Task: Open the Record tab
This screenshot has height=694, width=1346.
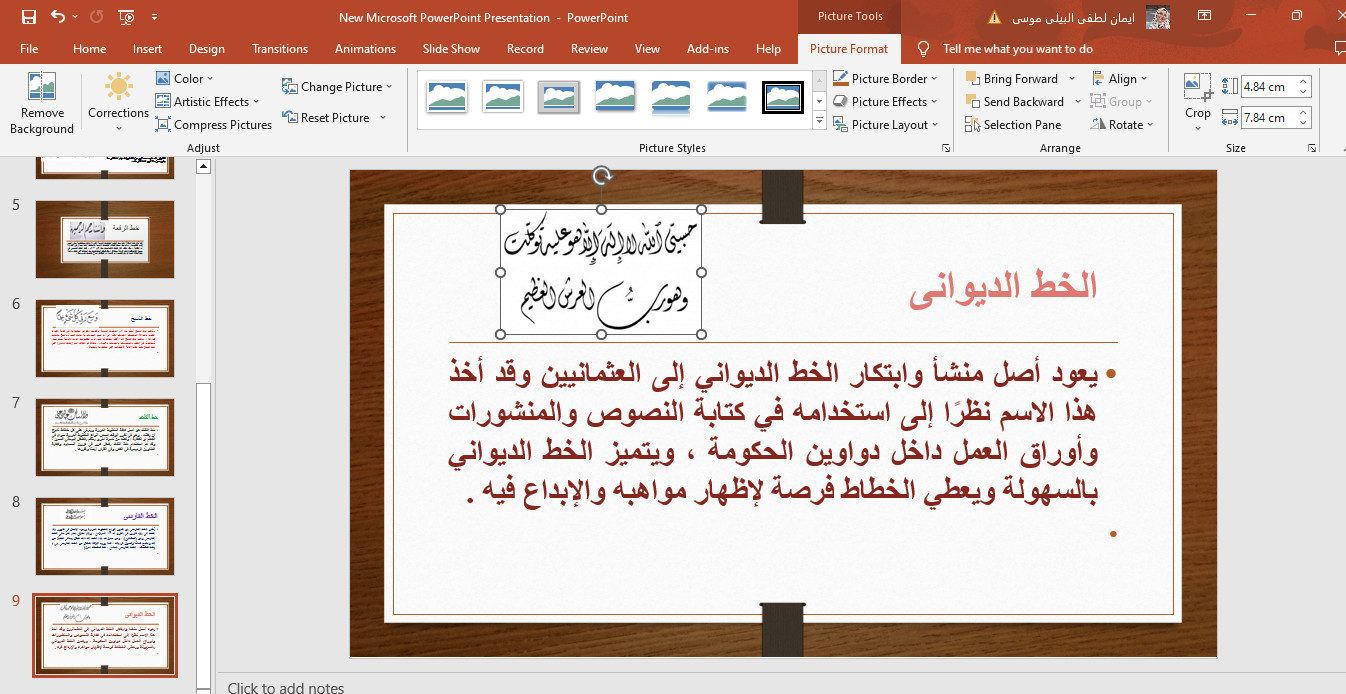Action: [x=525, y=48]
